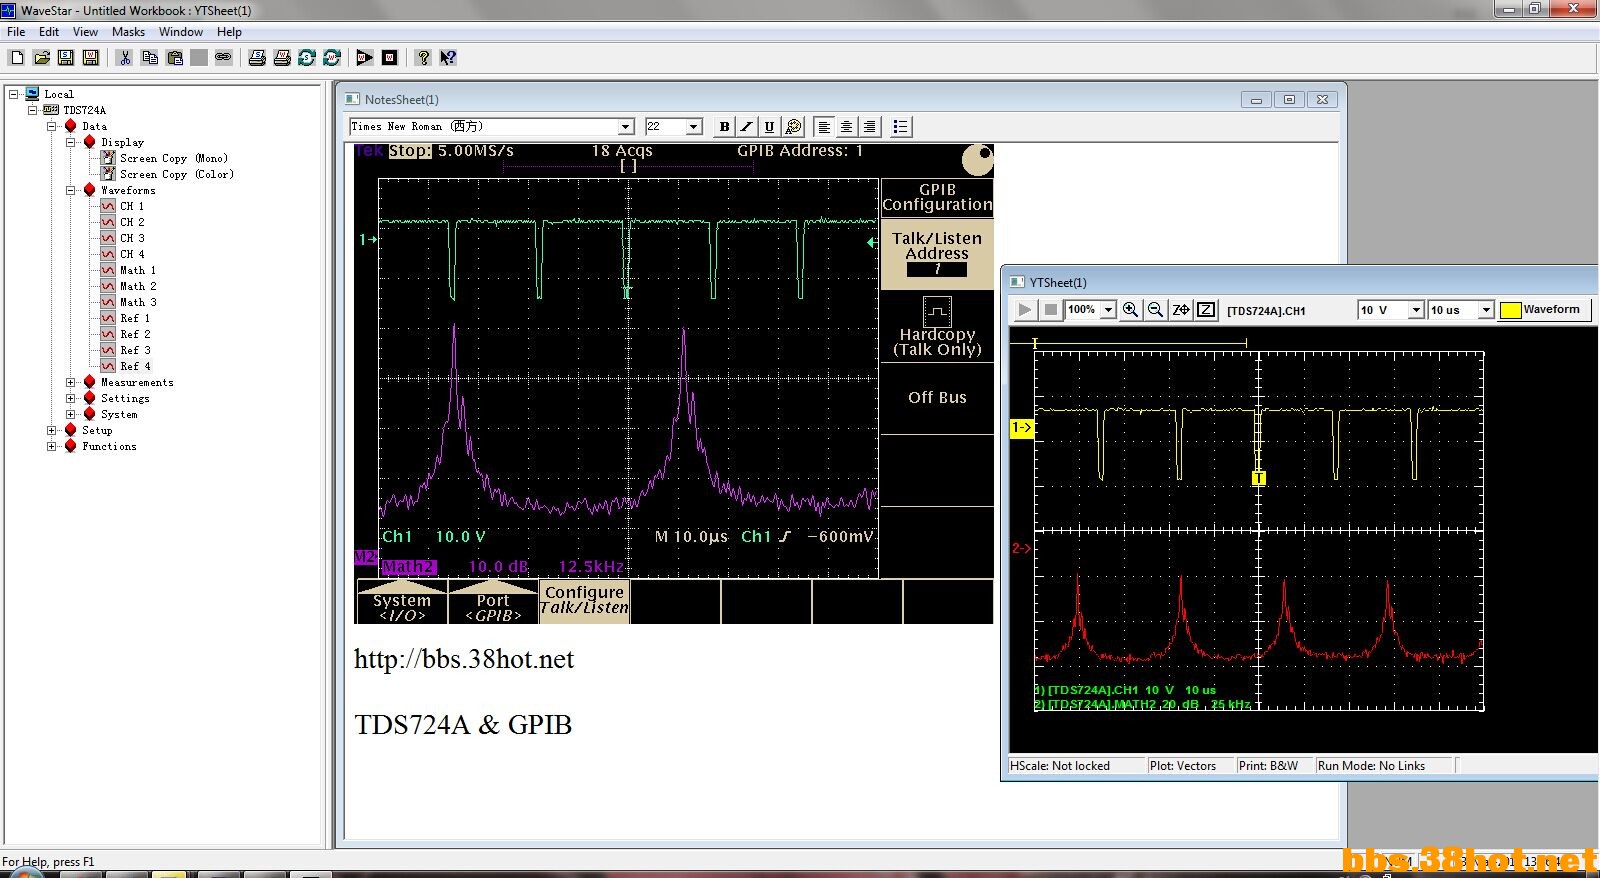Screen dimensions: 1600x878
Task: Click 'Run Mode: No Links' in status bar
Action: tap(1371, 766)
